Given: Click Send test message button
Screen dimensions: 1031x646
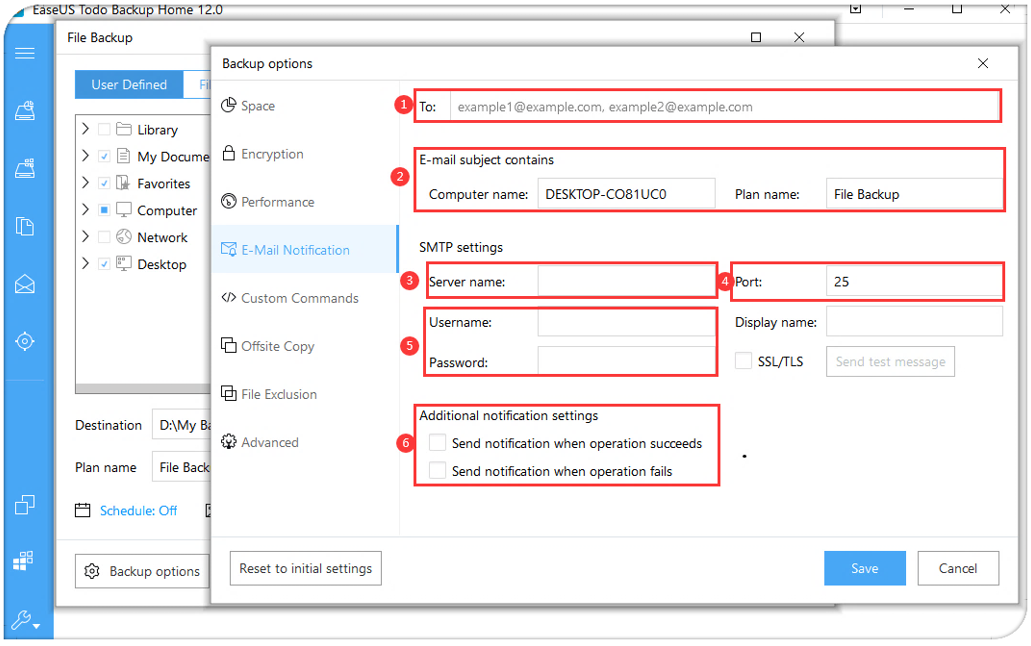Looking at the screenshot, I should (890, 361).
